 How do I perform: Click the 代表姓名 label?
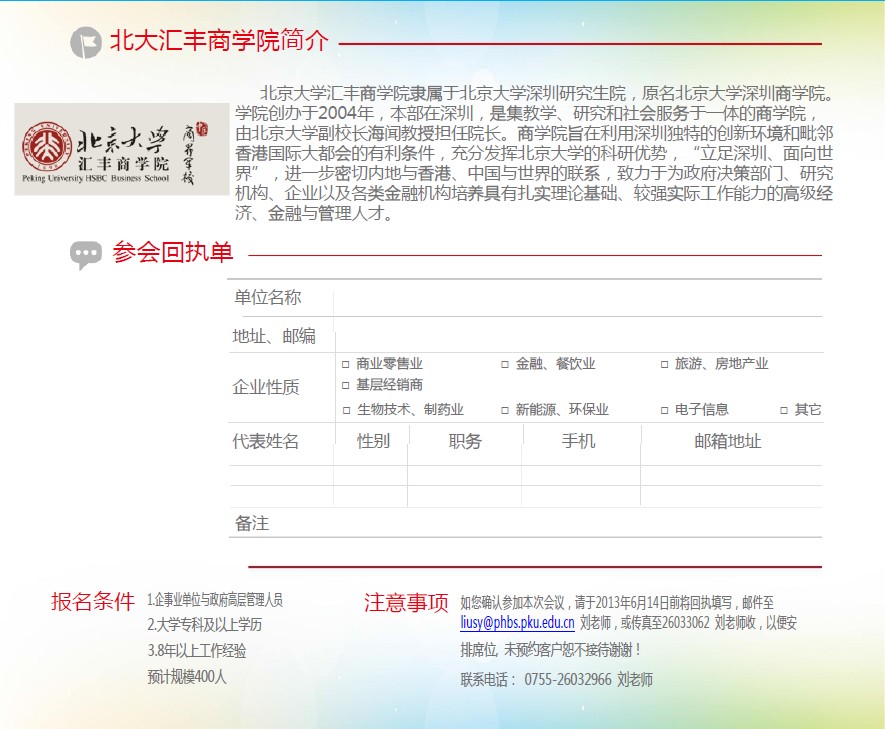coord(266,441)
